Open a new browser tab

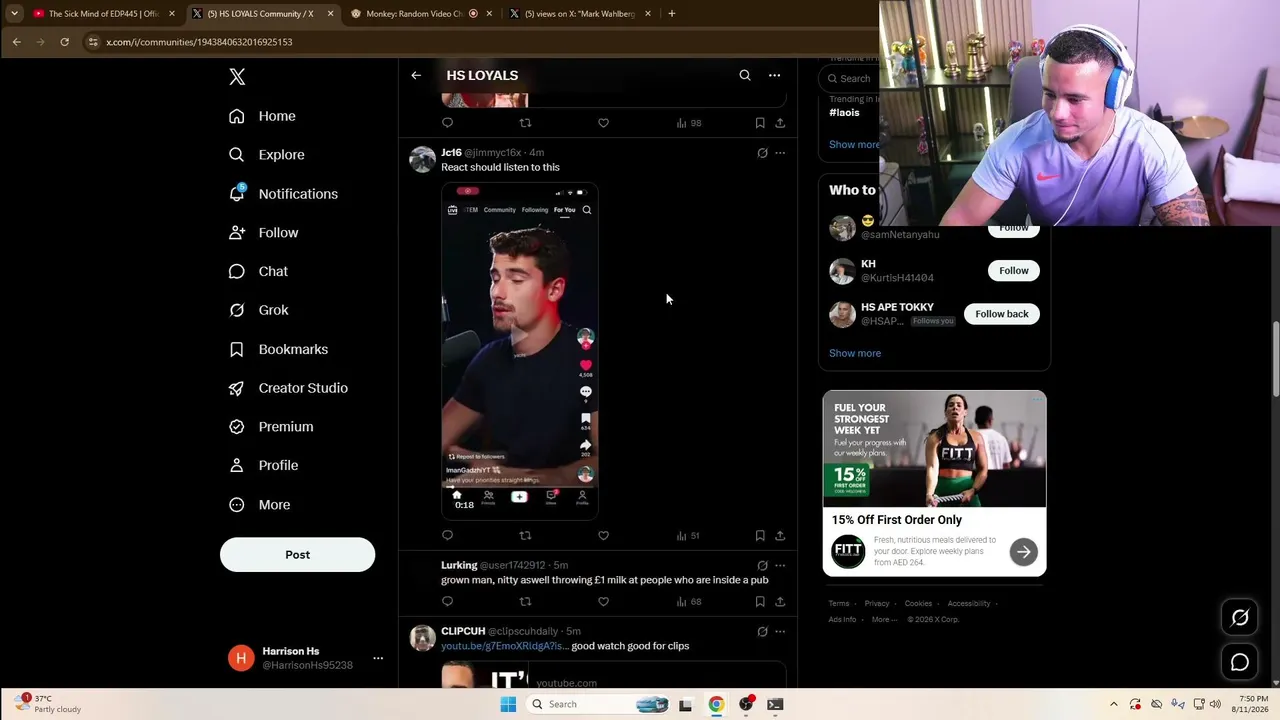(672, 14)
